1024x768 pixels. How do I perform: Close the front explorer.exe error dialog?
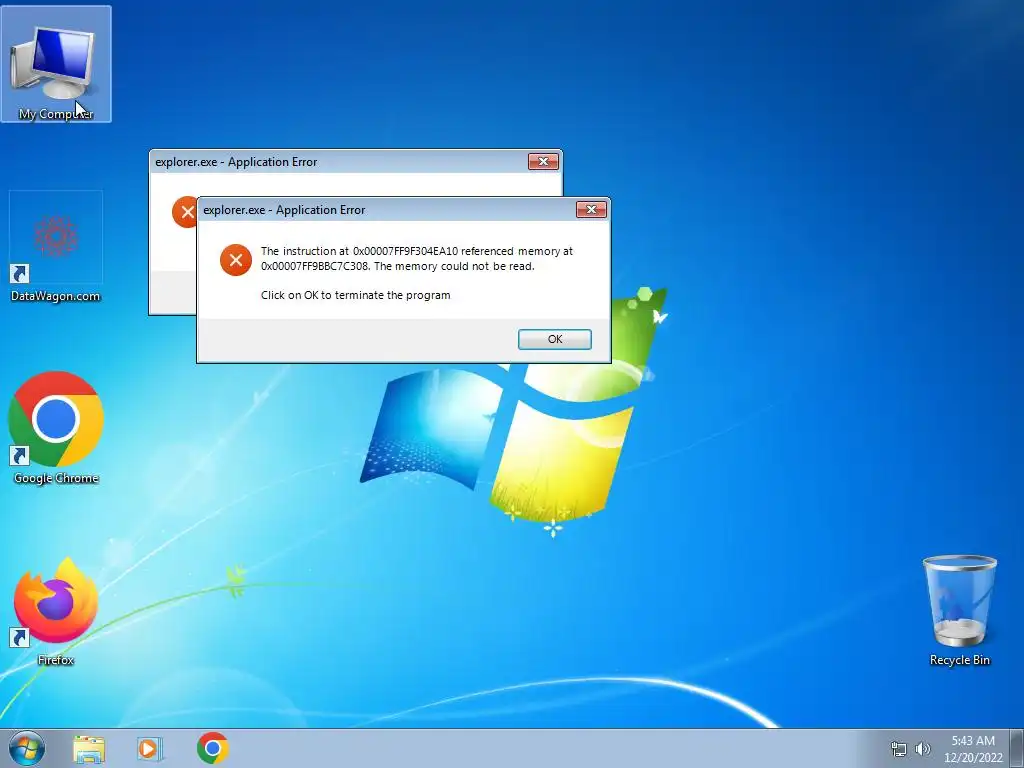pos(591,209)
